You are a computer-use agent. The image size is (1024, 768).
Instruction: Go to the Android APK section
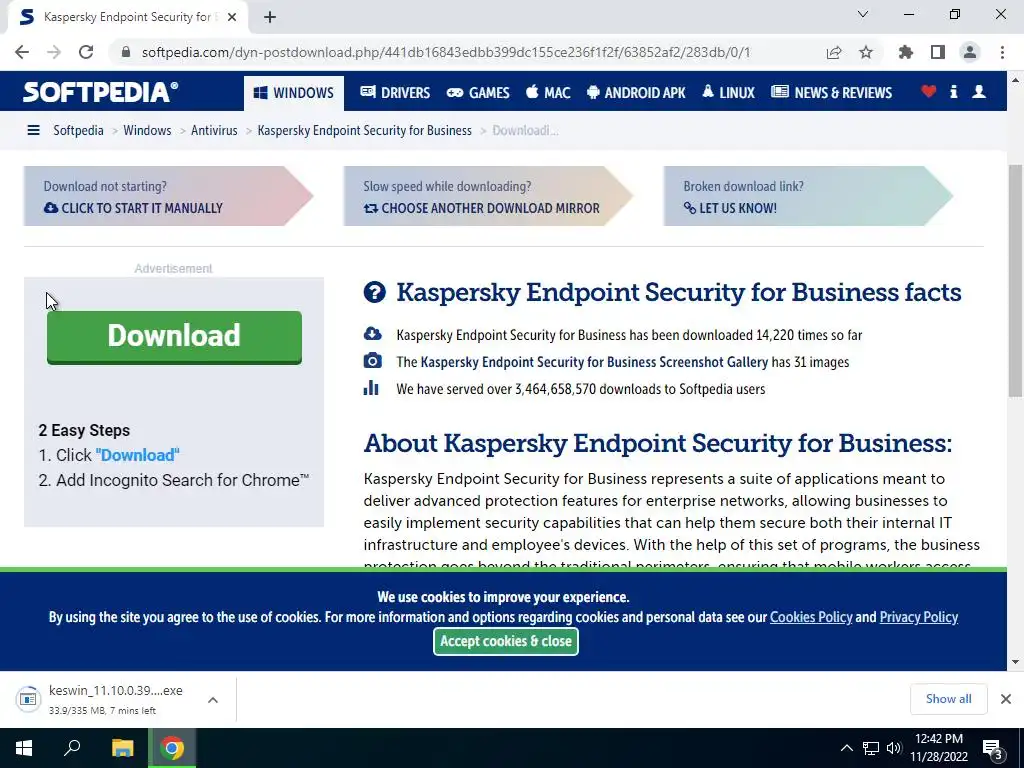click(x=636, y=93)
